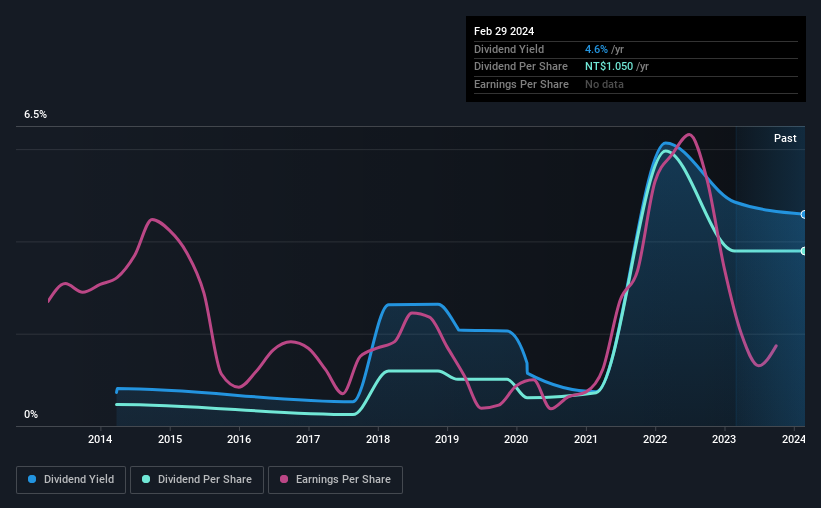Viewport: 821px width, 508px height.
Task: Click the pink Earnings Per Share legend dot
Action: 284,479
